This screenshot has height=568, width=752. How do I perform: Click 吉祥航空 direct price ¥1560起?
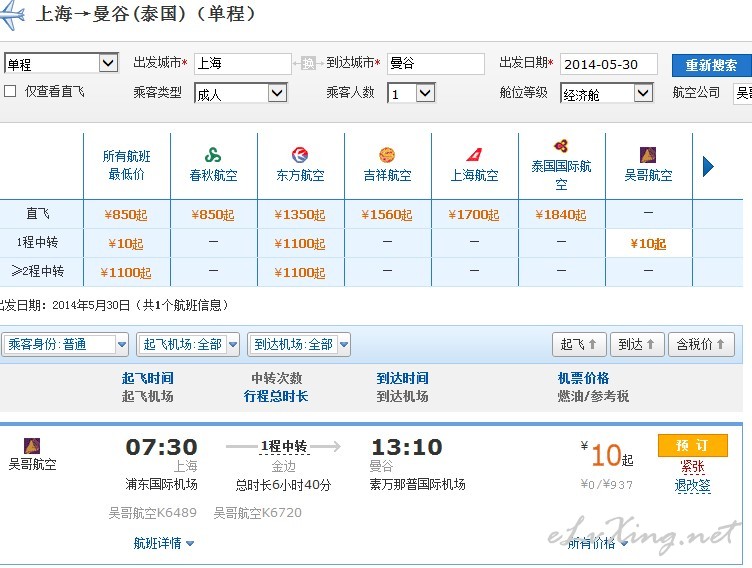(387, 214)
